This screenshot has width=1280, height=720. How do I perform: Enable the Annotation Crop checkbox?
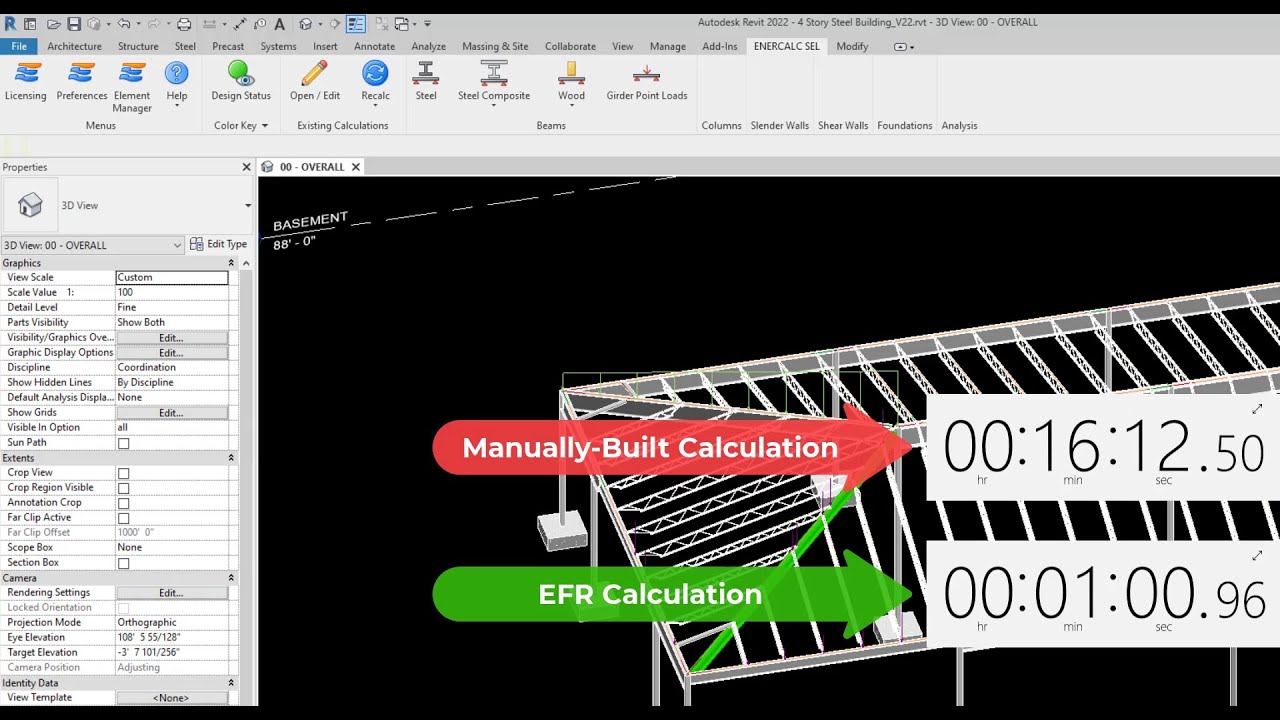click(123, 503)
